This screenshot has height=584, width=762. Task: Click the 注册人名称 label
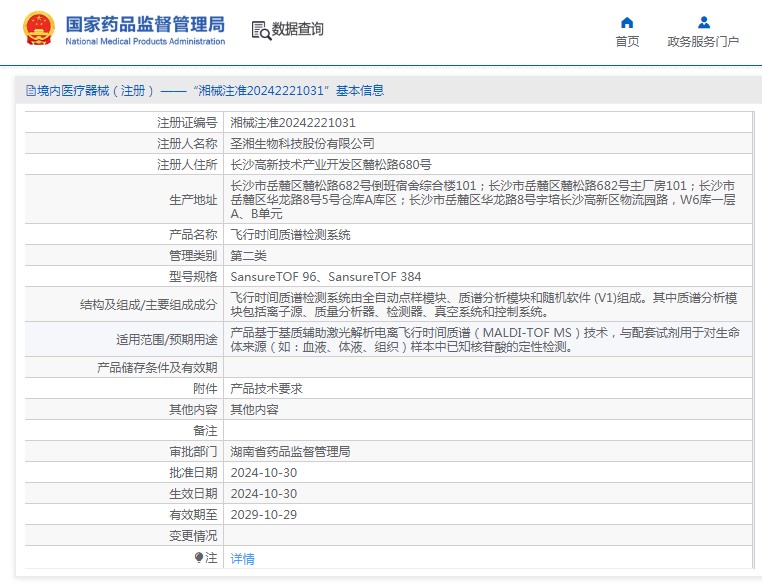[x=187, y=143]
